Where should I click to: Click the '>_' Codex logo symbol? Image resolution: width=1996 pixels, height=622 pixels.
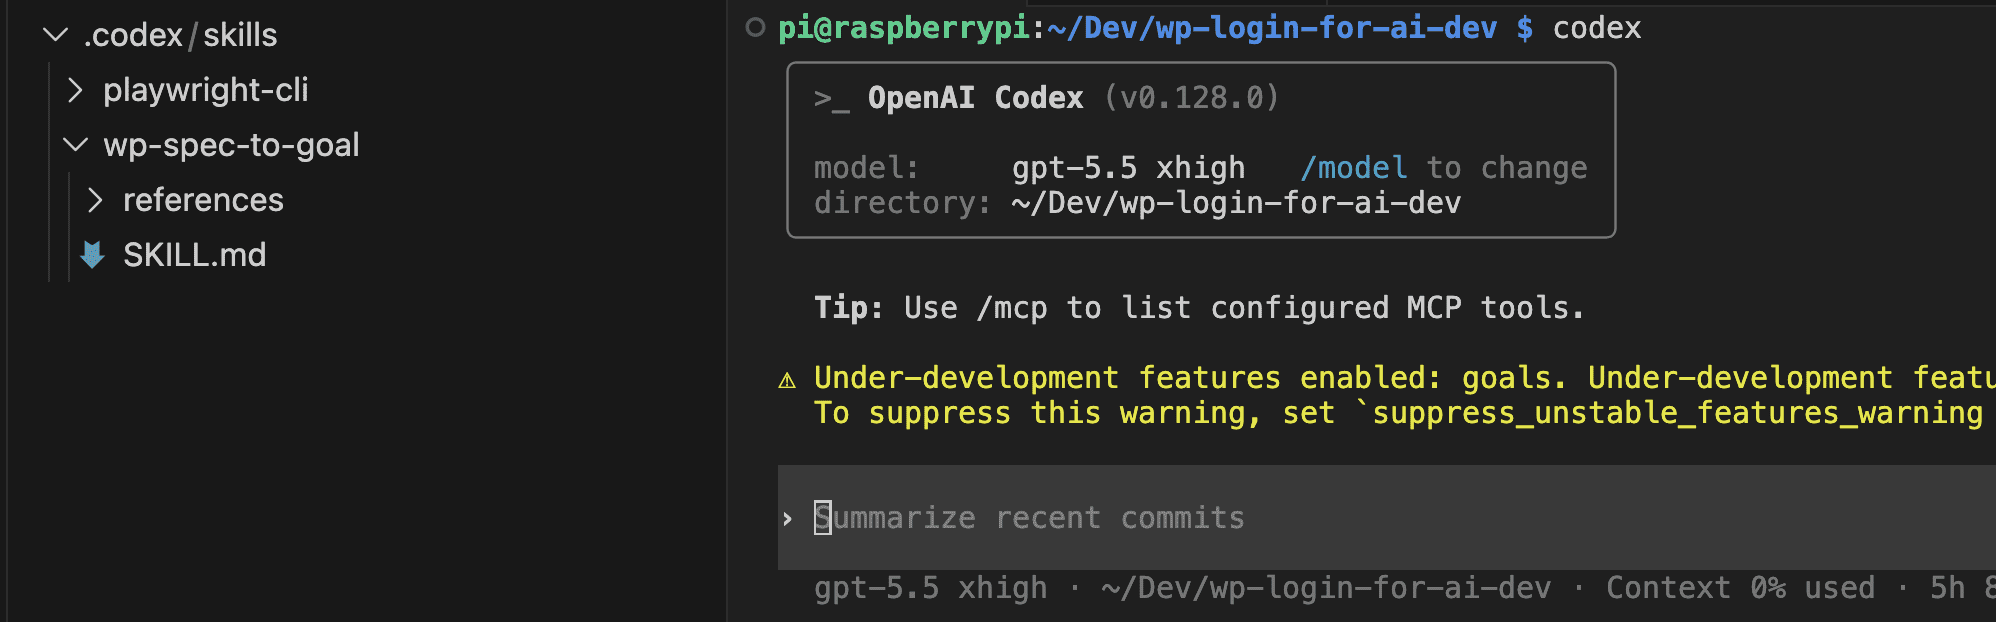click(x=831, y=99)
